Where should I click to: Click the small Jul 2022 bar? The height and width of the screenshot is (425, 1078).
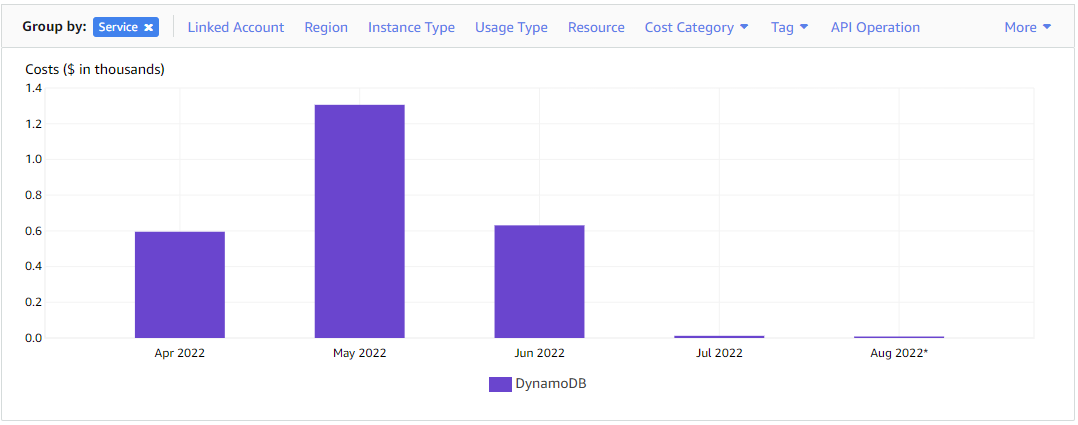pyautogui.click(x=719, y=336)
